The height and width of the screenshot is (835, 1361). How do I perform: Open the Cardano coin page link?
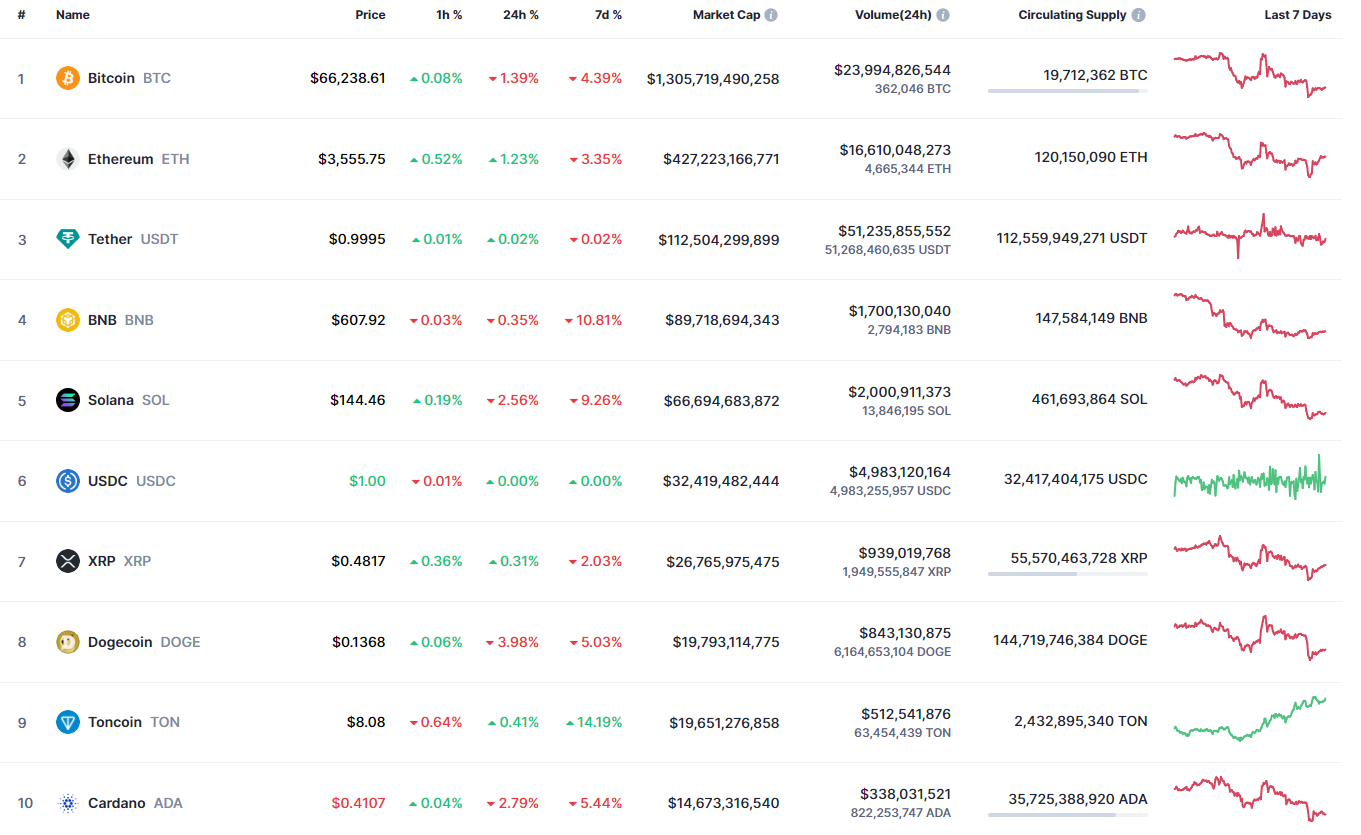(117, 803)
